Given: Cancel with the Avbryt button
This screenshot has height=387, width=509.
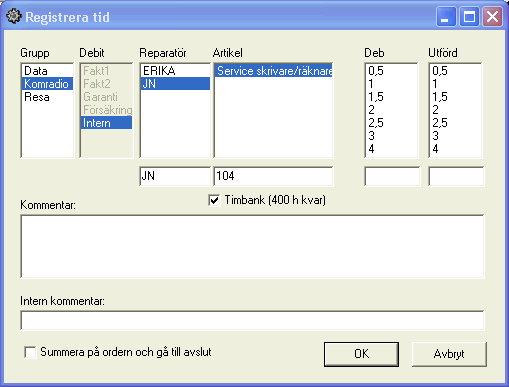Looking at the screenshot, I should tap(449, 354).
